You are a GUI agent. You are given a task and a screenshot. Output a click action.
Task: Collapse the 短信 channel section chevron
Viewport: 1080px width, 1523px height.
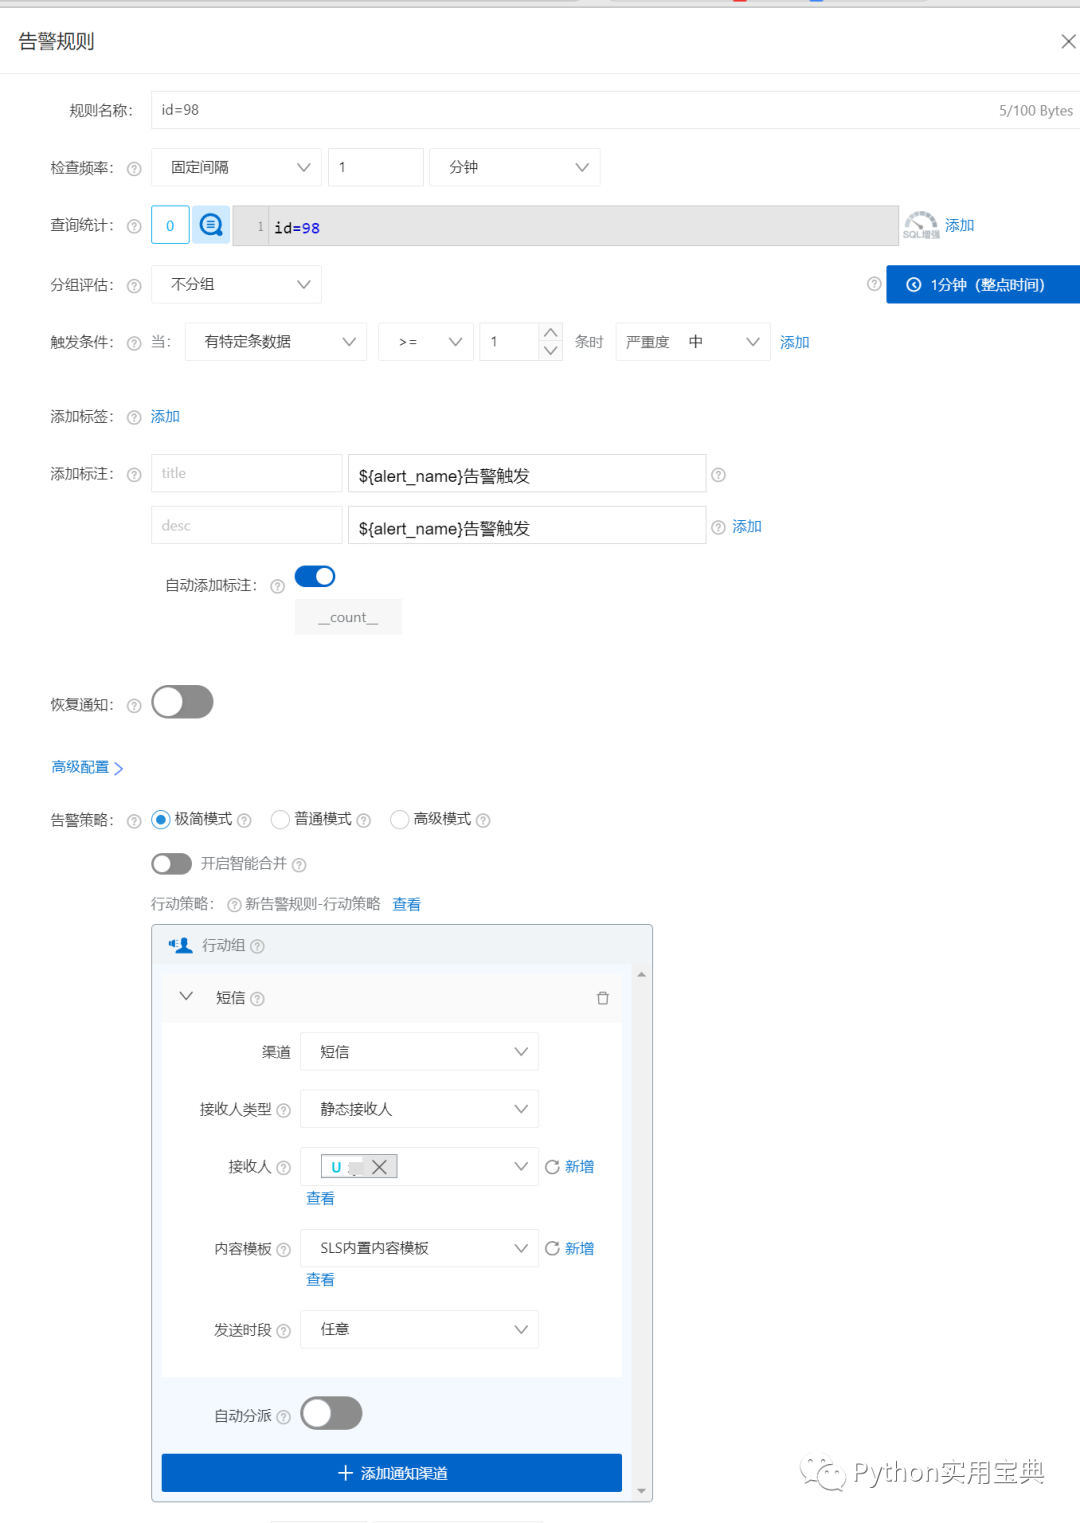186,997
